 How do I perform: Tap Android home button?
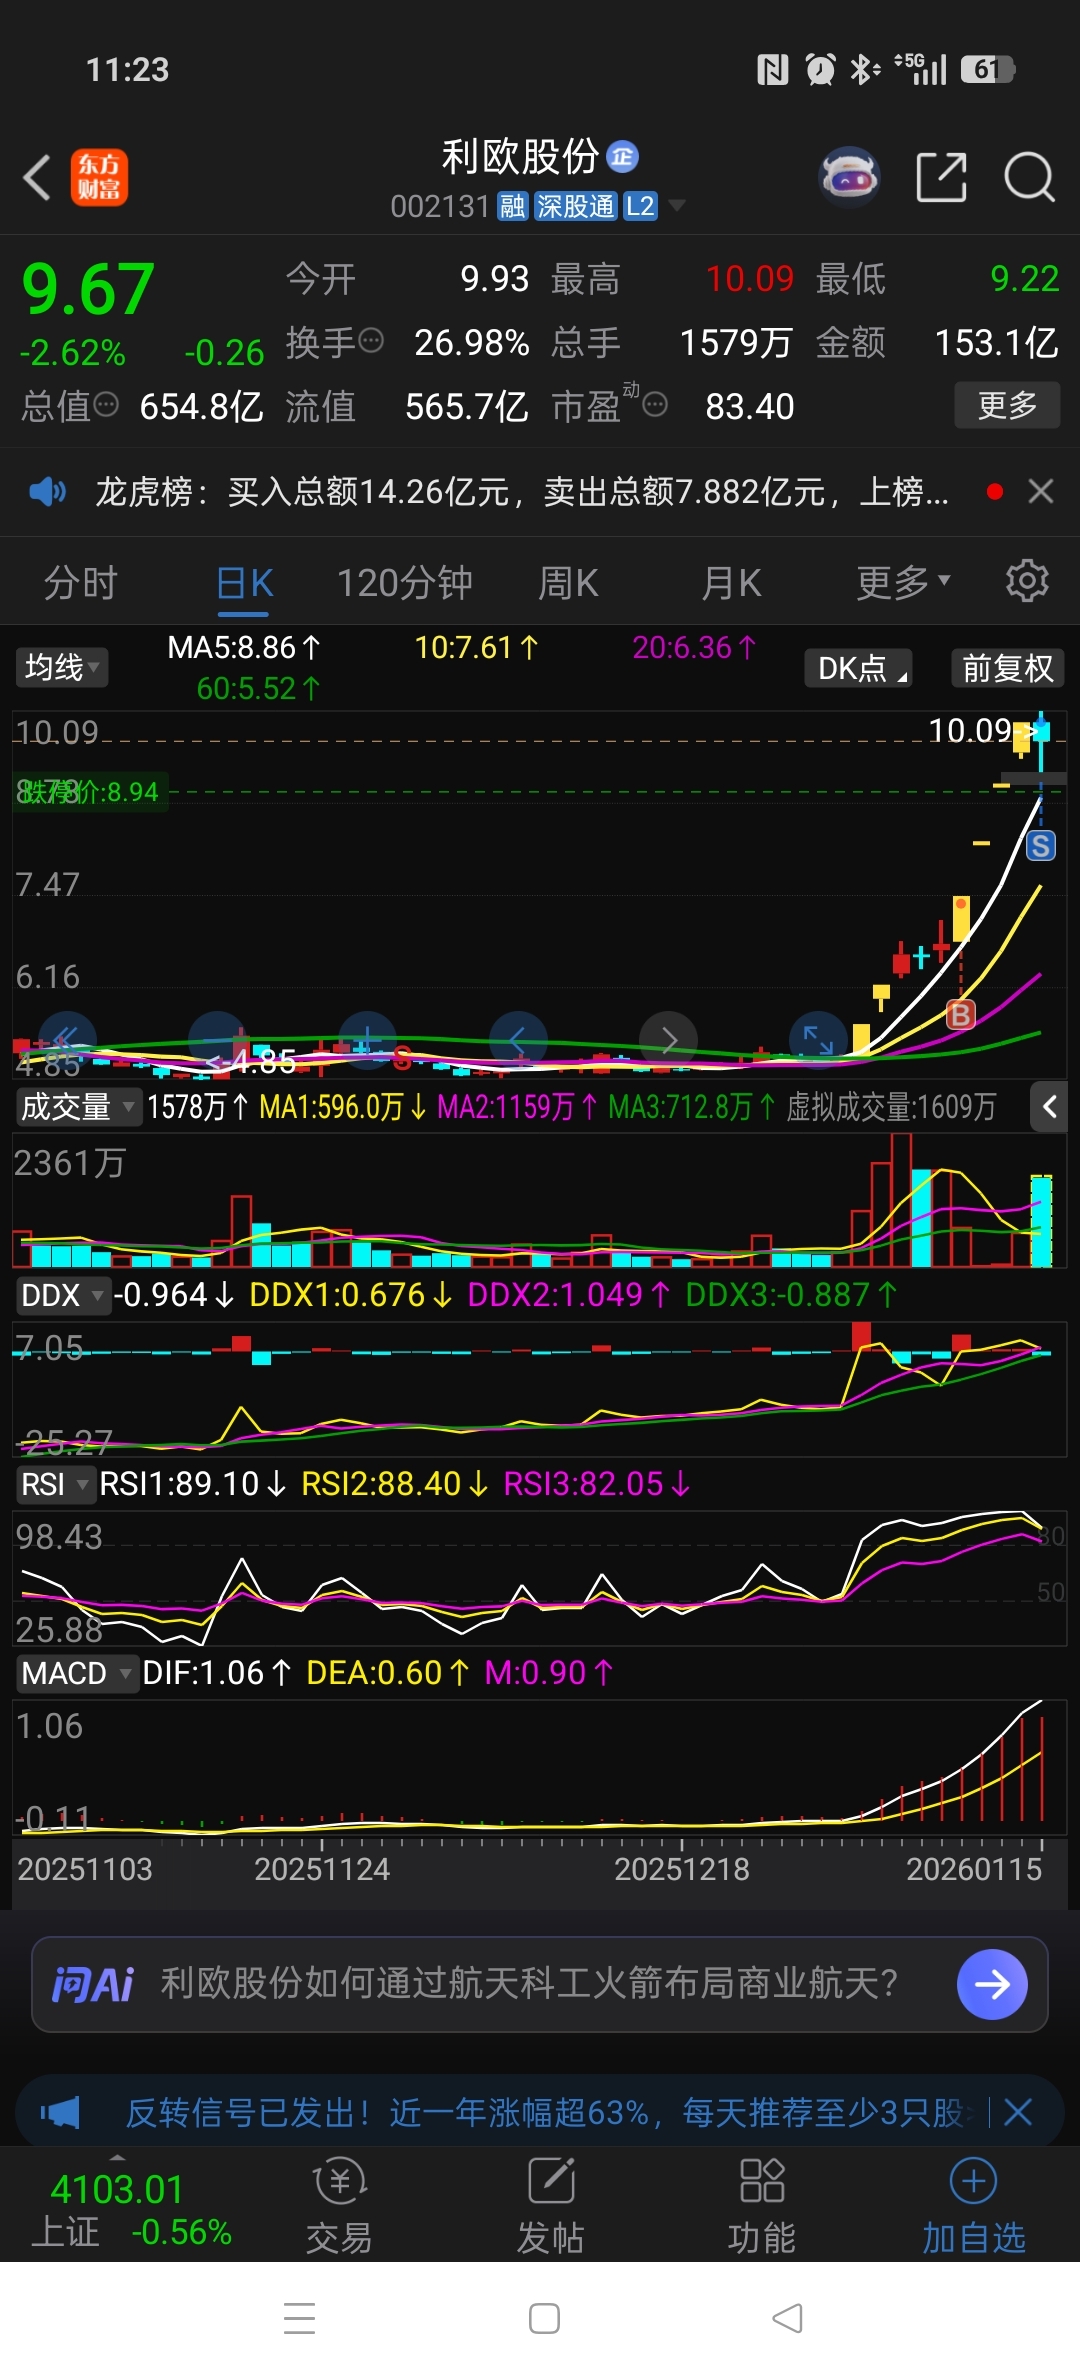coord(544,2318)
